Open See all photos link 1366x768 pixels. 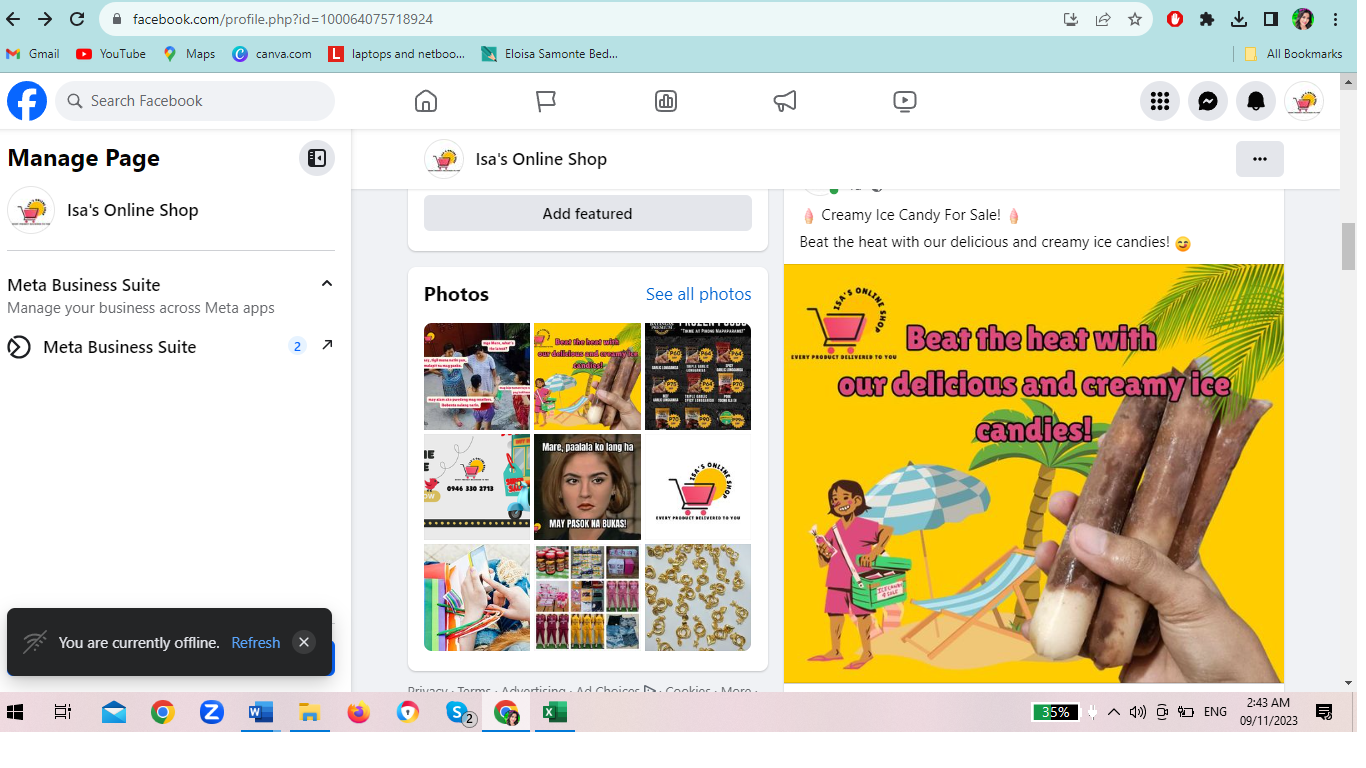click(x=699, y=294)
